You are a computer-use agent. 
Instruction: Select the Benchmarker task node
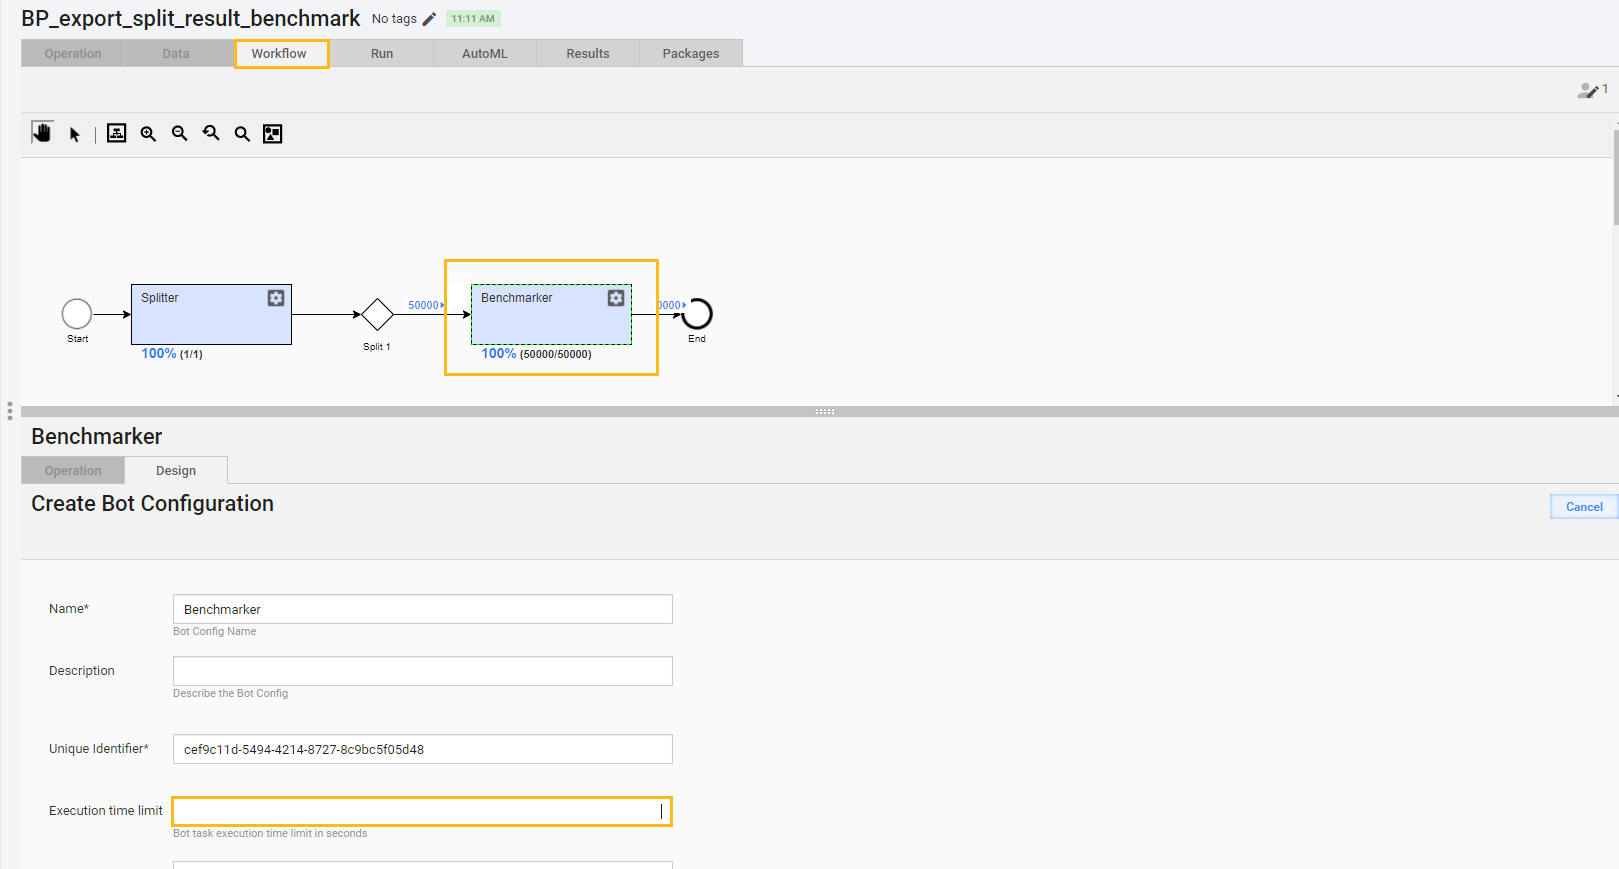point(551,314)
